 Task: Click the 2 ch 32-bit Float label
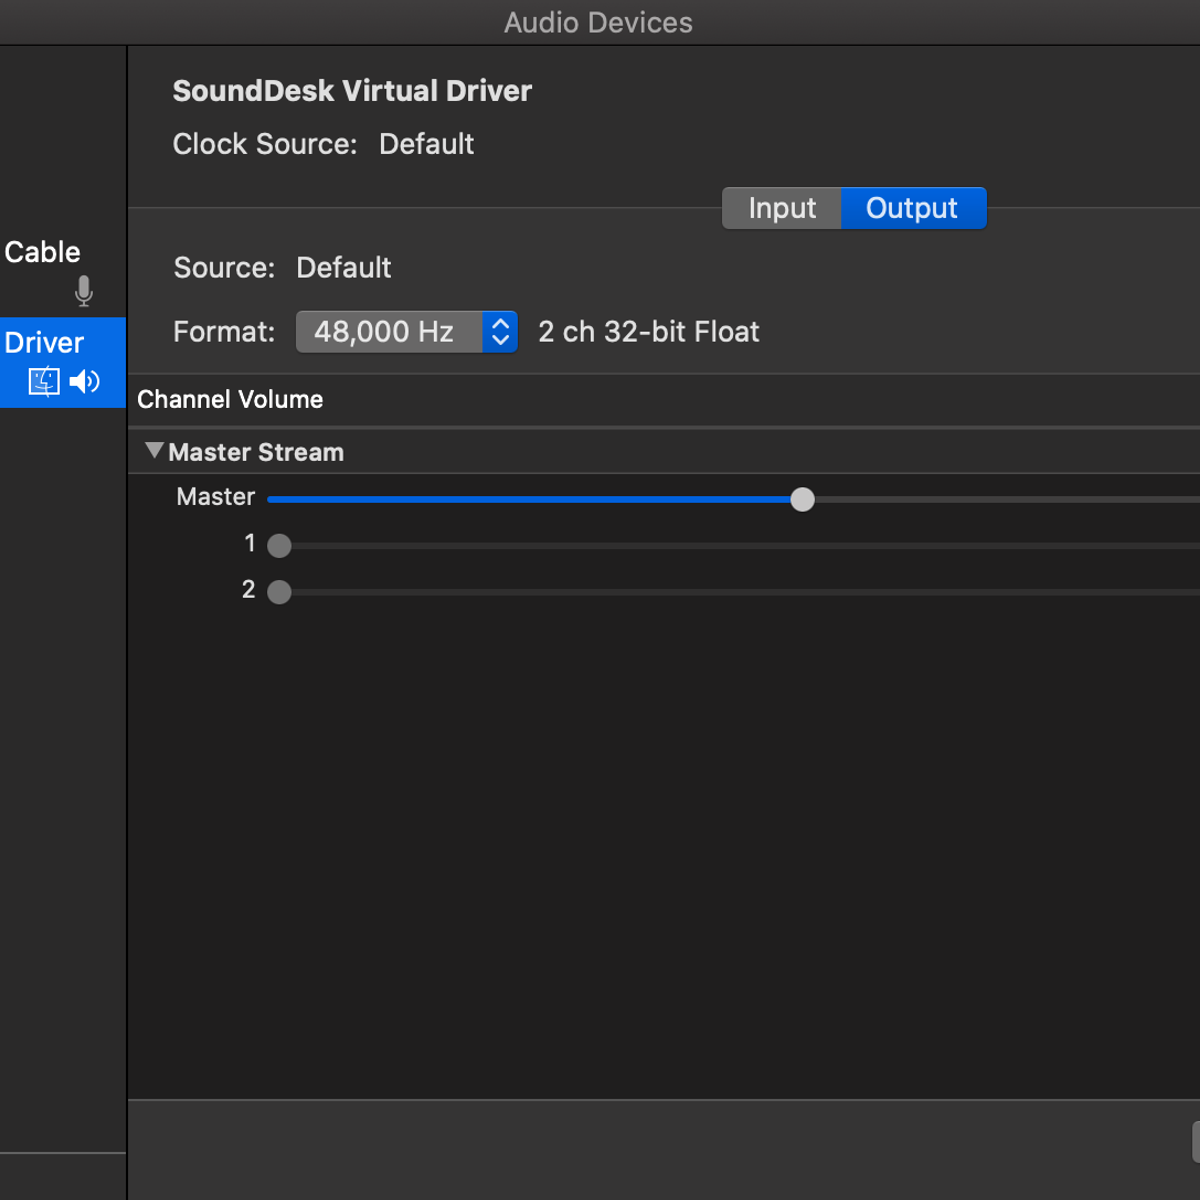[649, 332]
